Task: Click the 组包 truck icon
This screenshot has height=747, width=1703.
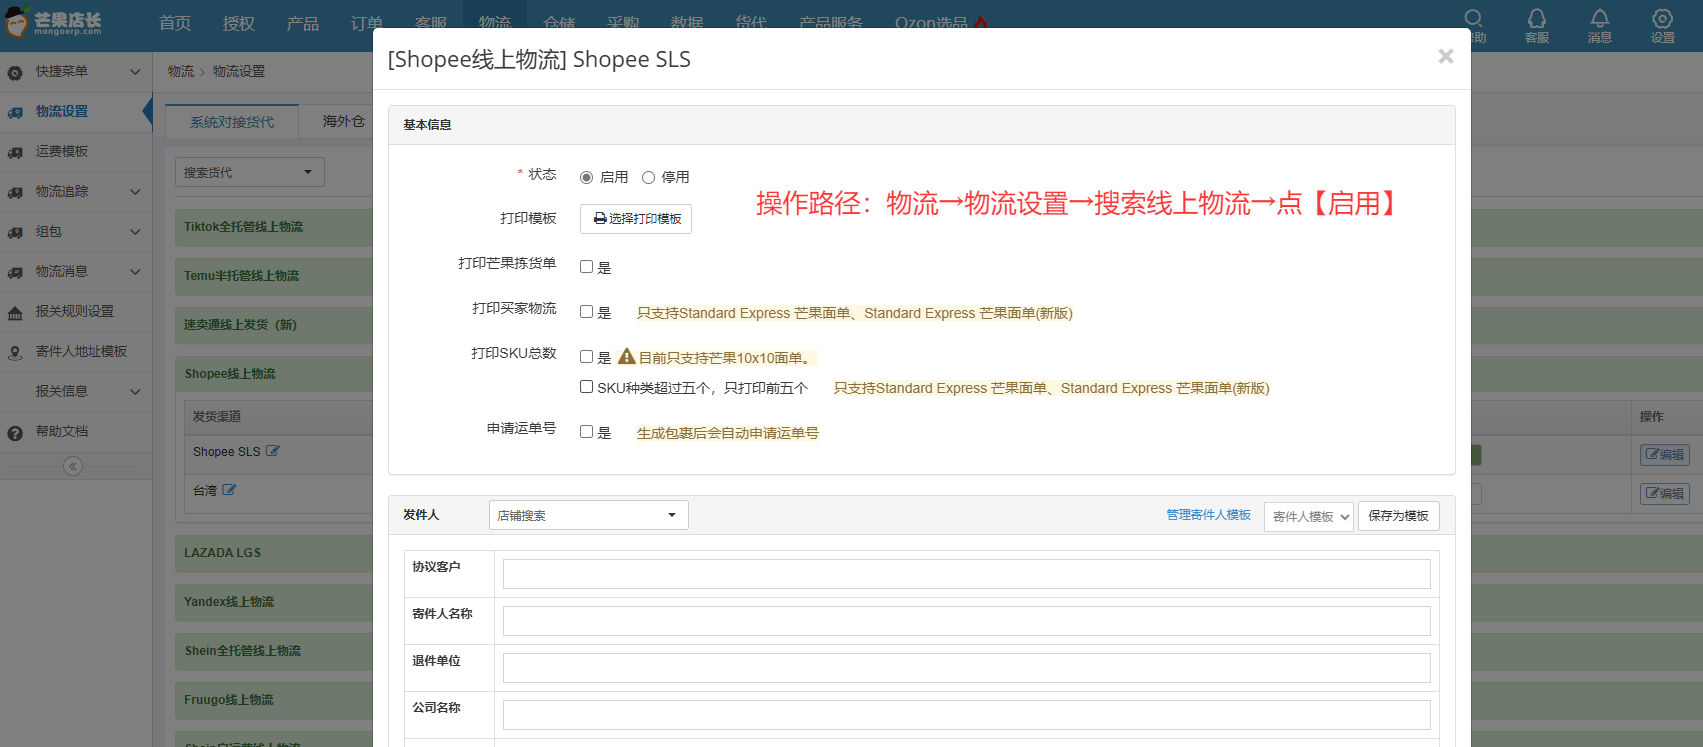Action: [x=15, y=233]
